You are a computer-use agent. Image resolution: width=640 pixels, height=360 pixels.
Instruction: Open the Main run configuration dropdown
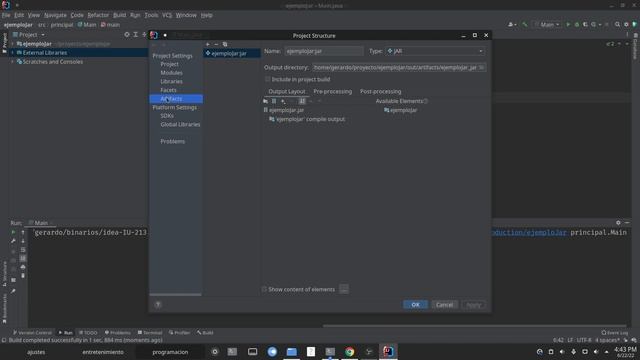click(x=547, y=24)
